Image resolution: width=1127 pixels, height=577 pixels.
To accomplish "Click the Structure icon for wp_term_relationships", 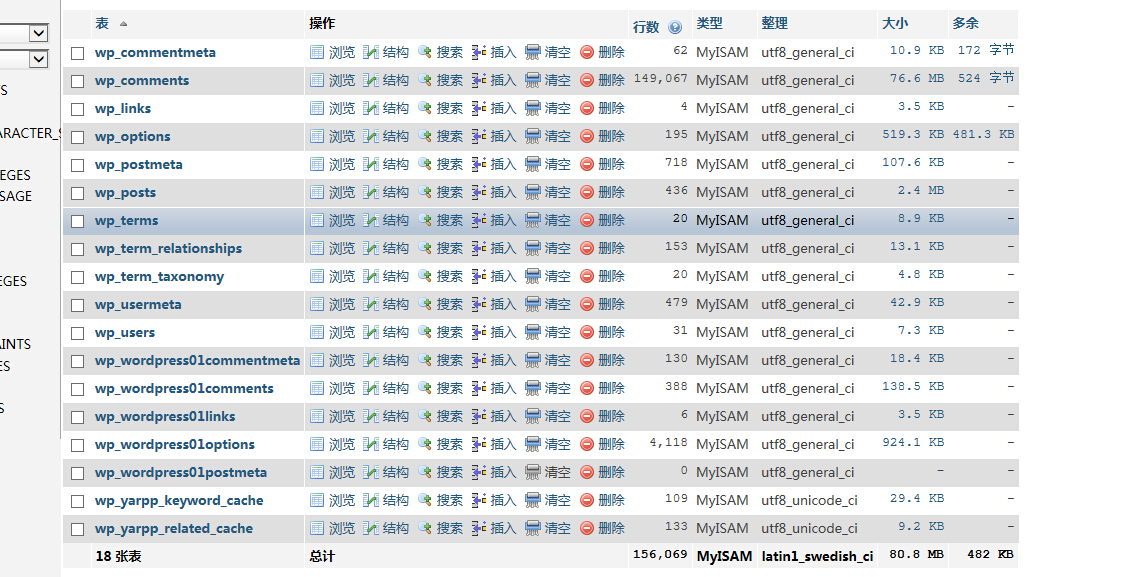I will (x=371, y=248).
